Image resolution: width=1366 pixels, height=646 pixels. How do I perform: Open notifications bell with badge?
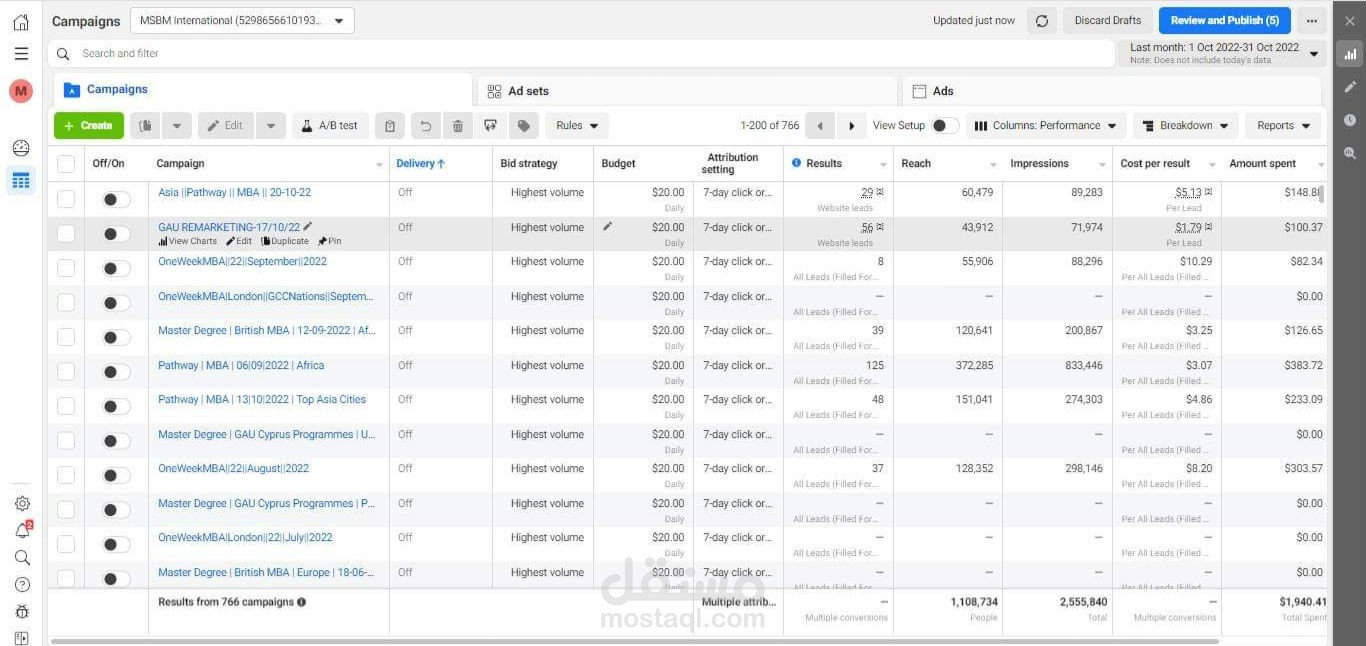click(22, 531)
